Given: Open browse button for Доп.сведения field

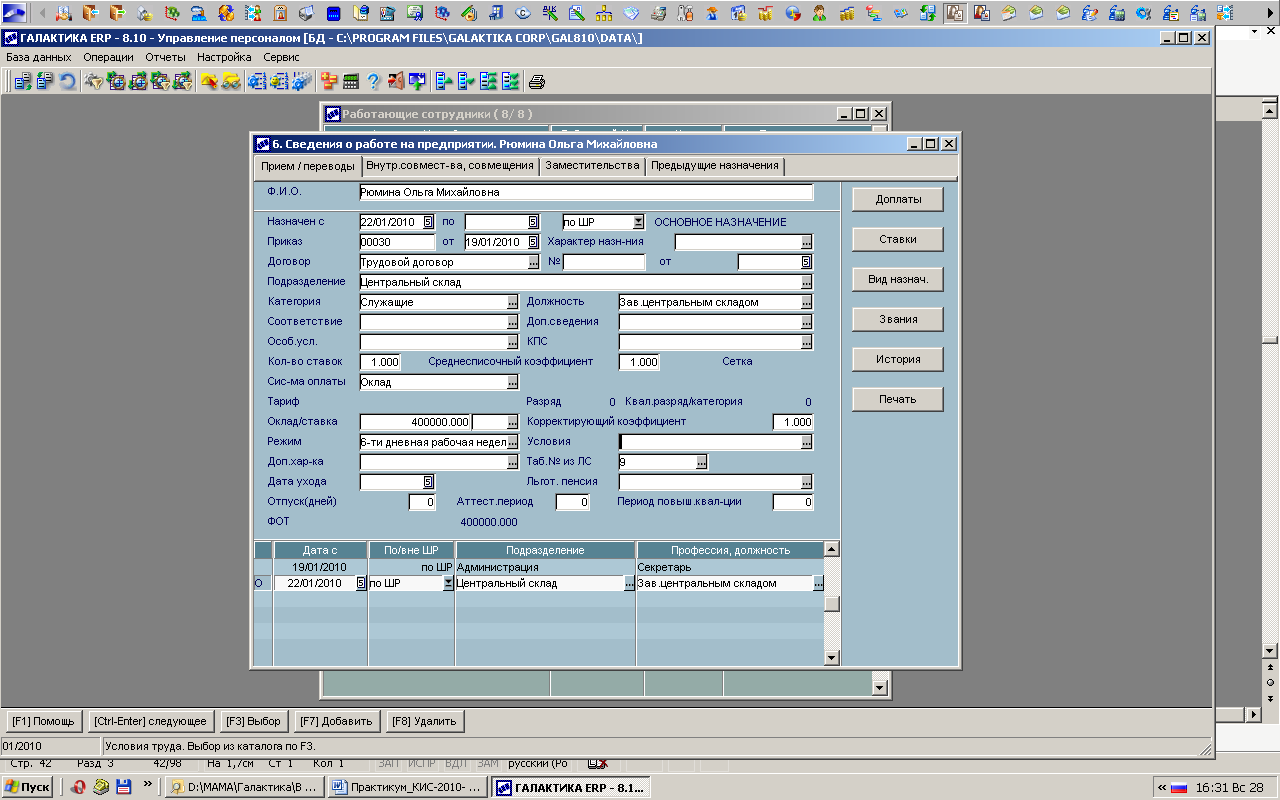Looking at the screenshot, I should click(x=806, y=322).
